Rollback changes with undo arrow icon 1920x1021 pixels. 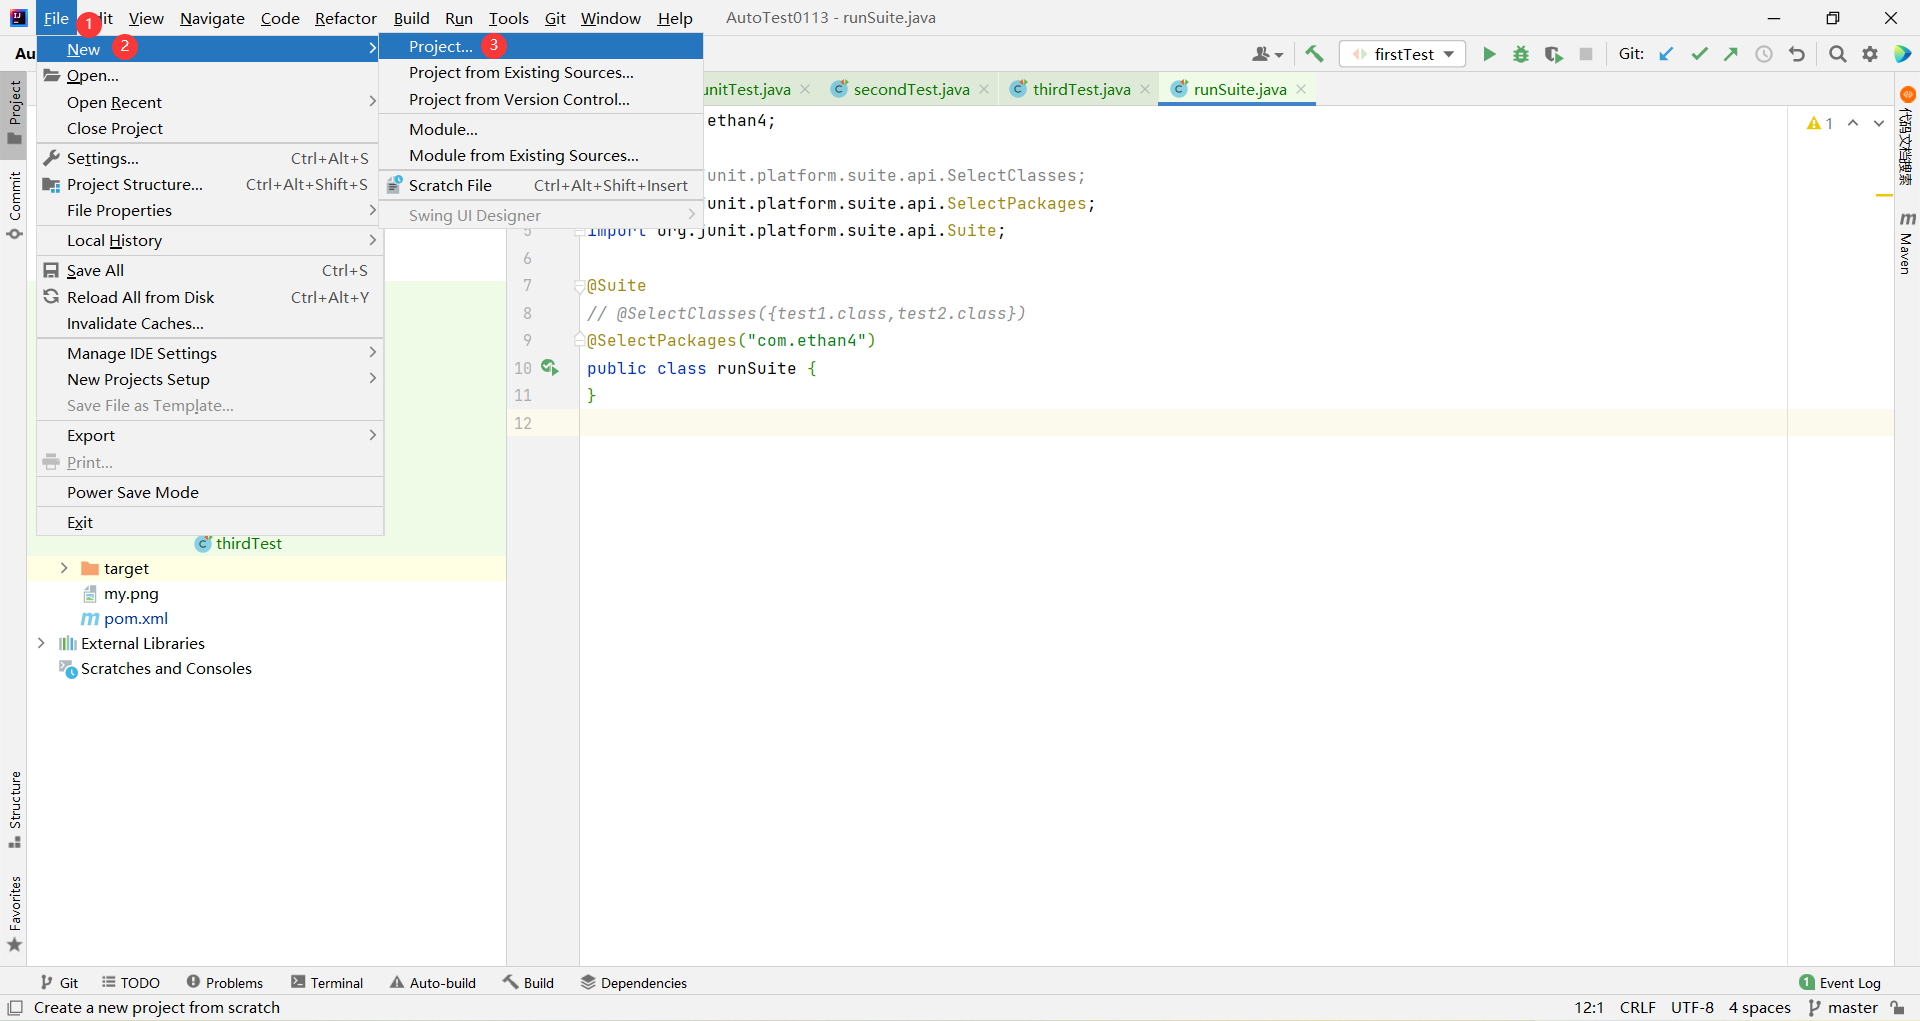click(x=1797, y=54)
